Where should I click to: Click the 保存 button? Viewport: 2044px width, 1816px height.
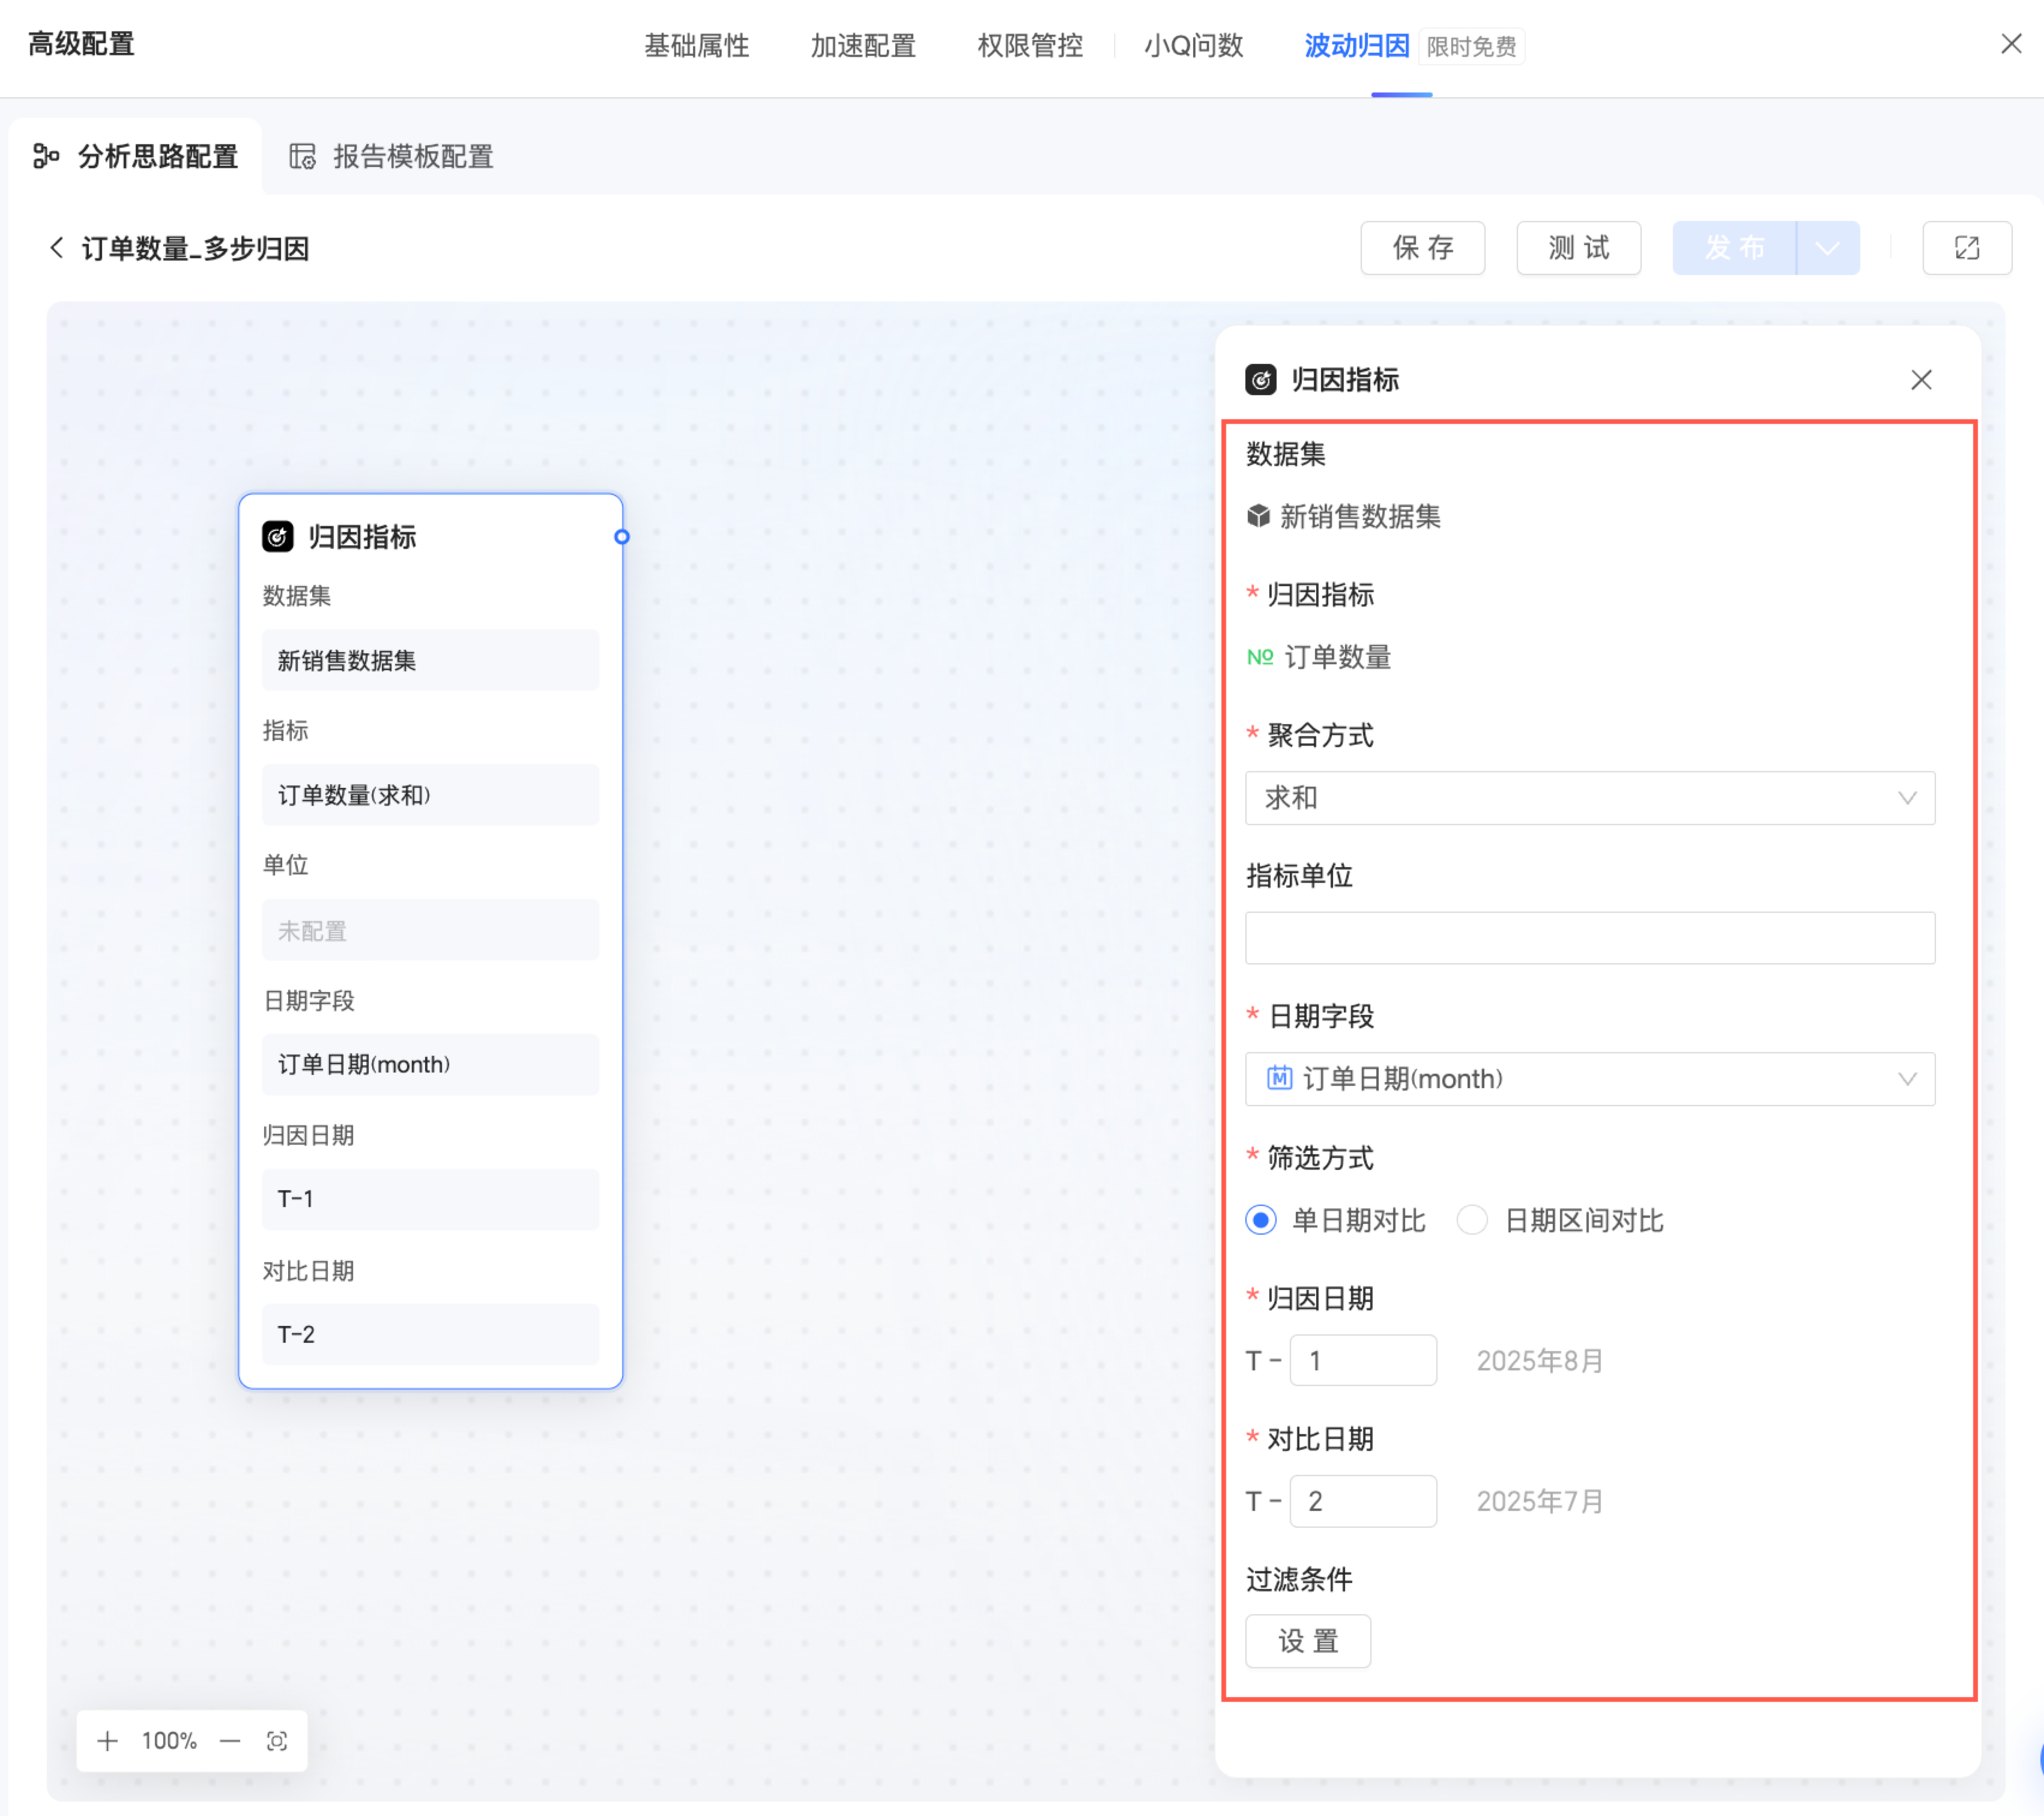[1422, 248]
